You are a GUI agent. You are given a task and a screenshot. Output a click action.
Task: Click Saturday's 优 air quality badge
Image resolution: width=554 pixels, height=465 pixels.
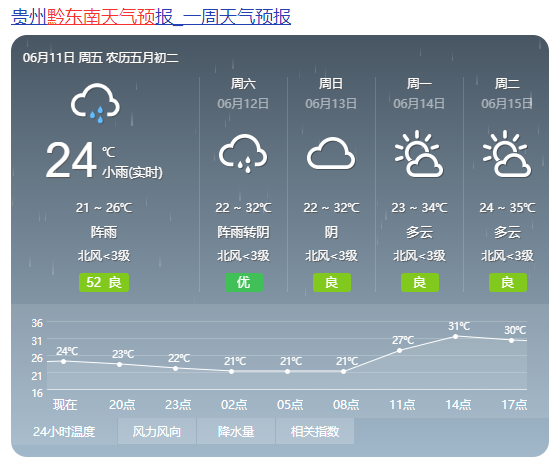pos(244,282)
